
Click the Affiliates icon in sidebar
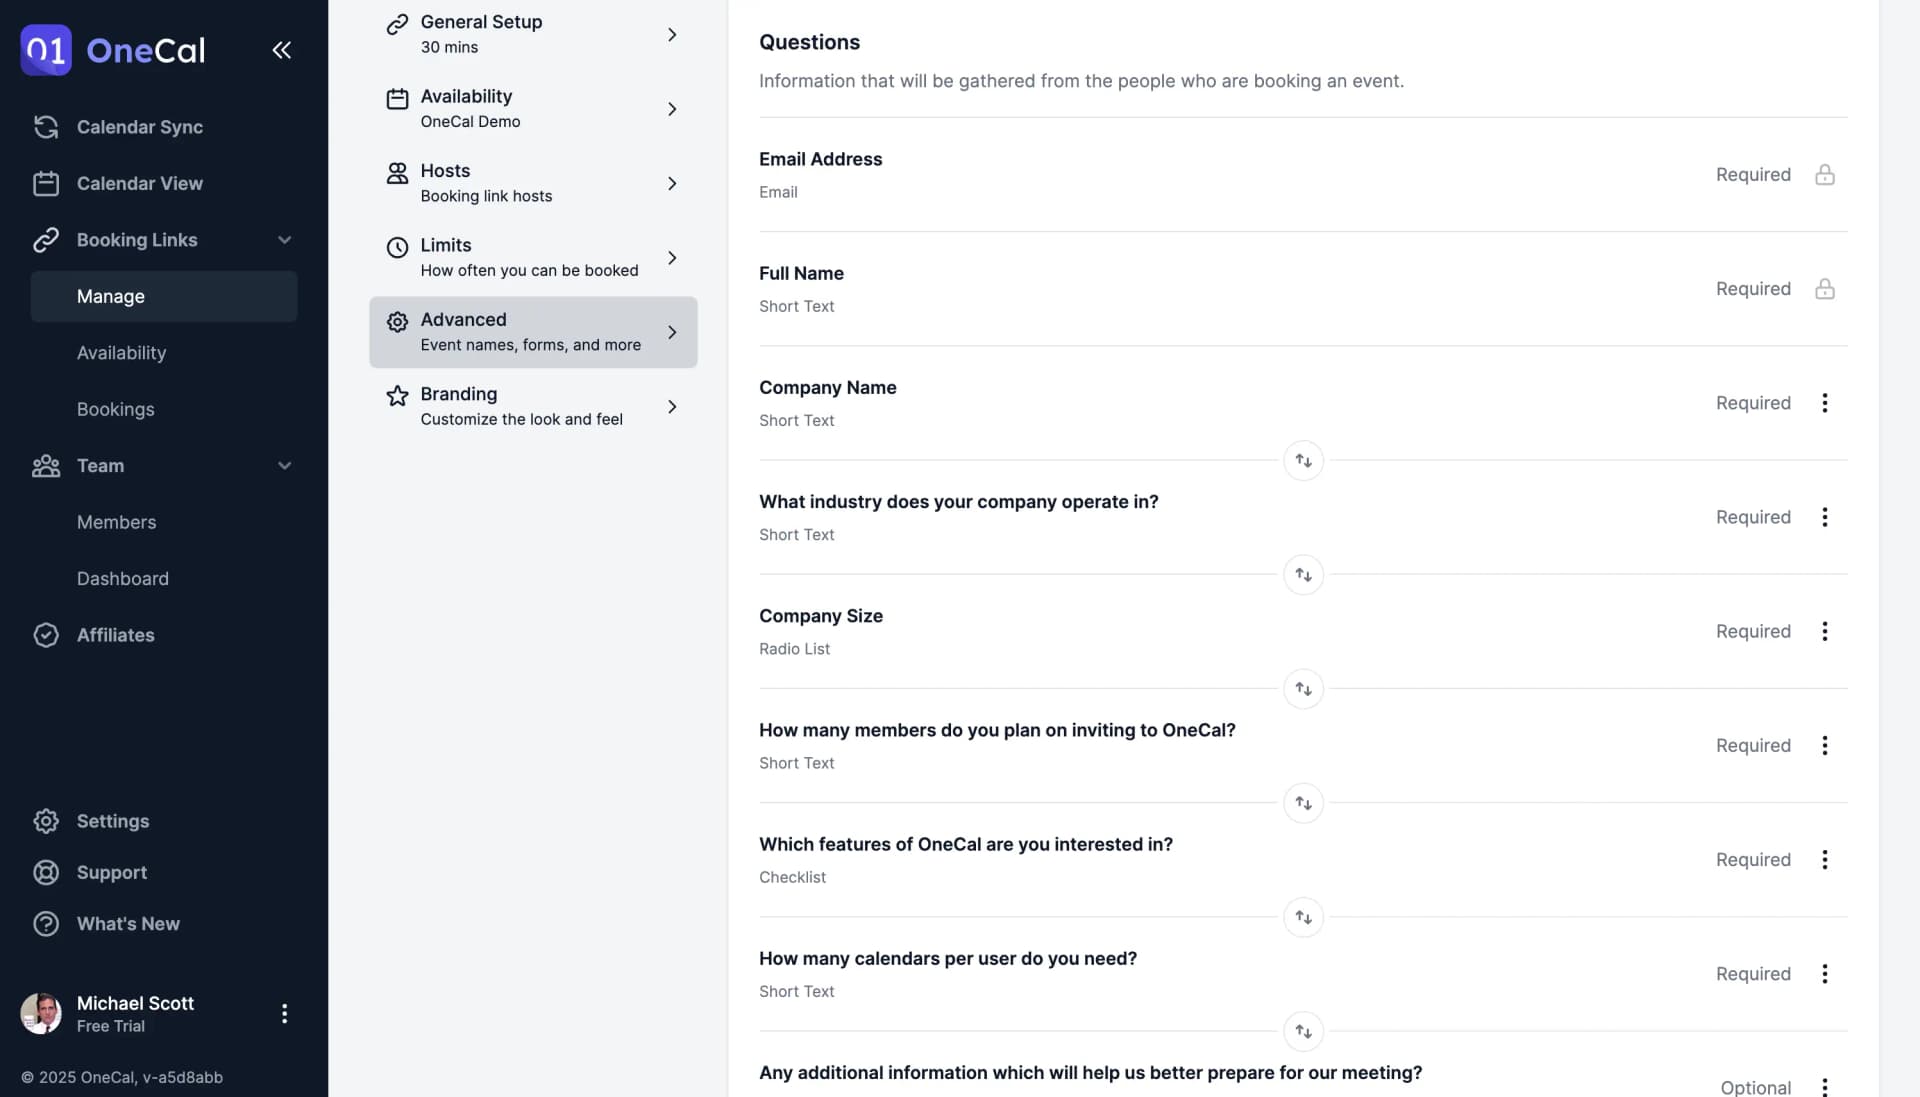tap(45, 636)
